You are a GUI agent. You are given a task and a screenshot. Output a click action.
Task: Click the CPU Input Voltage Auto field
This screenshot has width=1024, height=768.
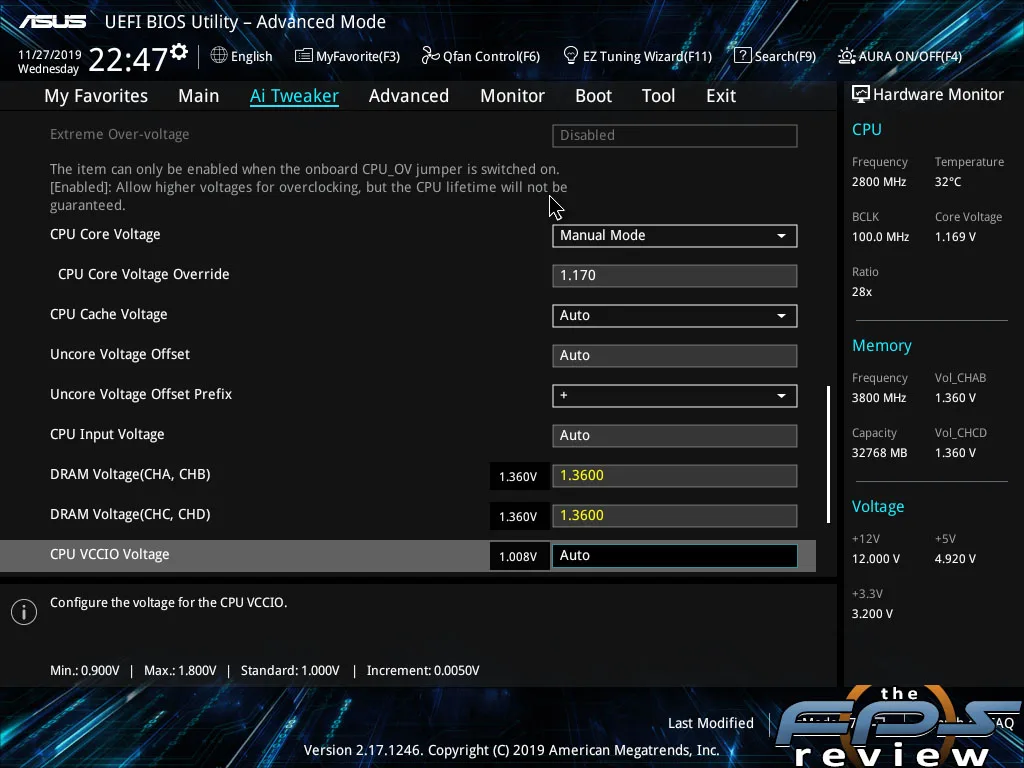tap(675, 436)
